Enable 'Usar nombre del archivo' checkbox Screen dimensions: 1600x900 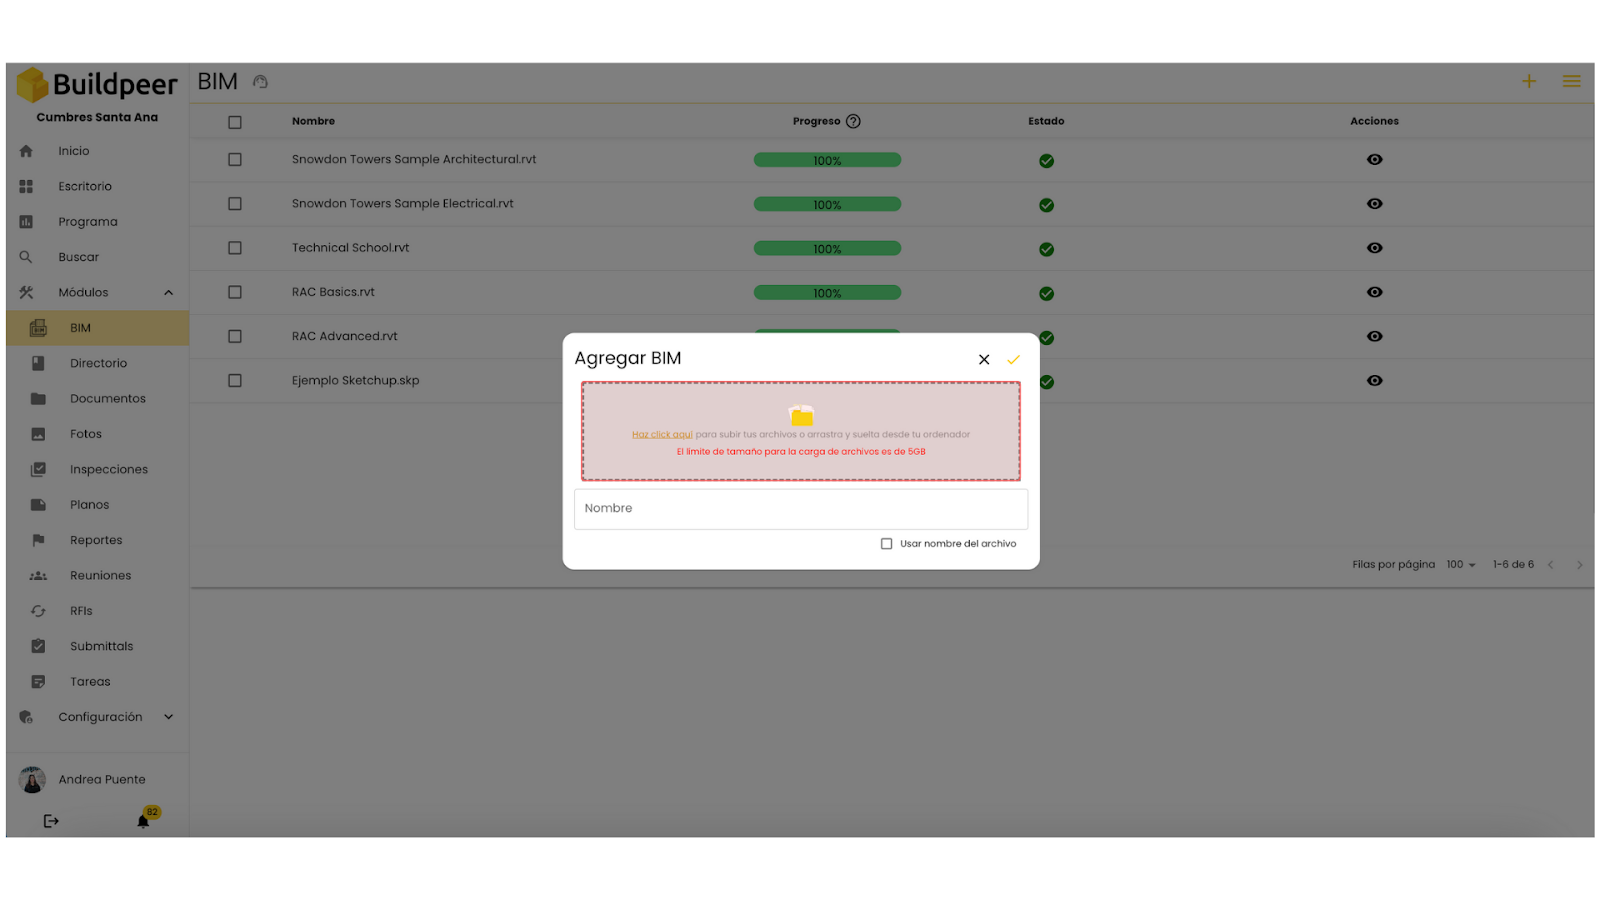tap(886, 544)
